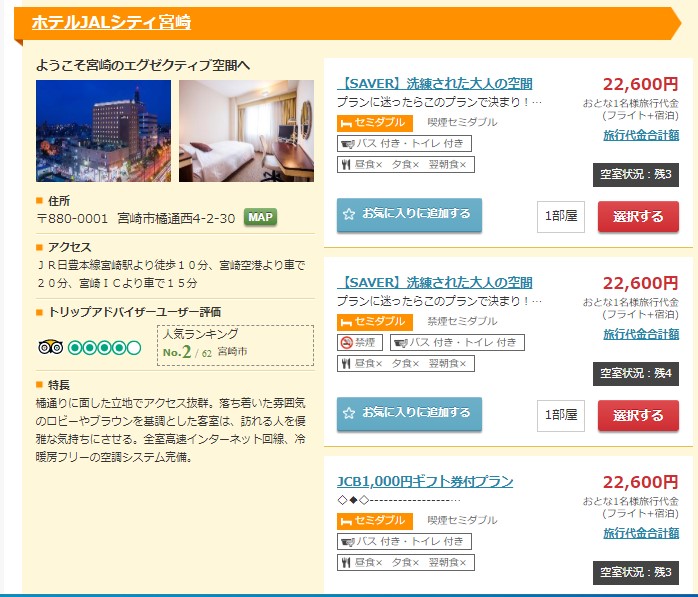Click the 禁煙 no-smoking icon badge
Viewport: 698px width, 597px height.
tap(360, 342)
